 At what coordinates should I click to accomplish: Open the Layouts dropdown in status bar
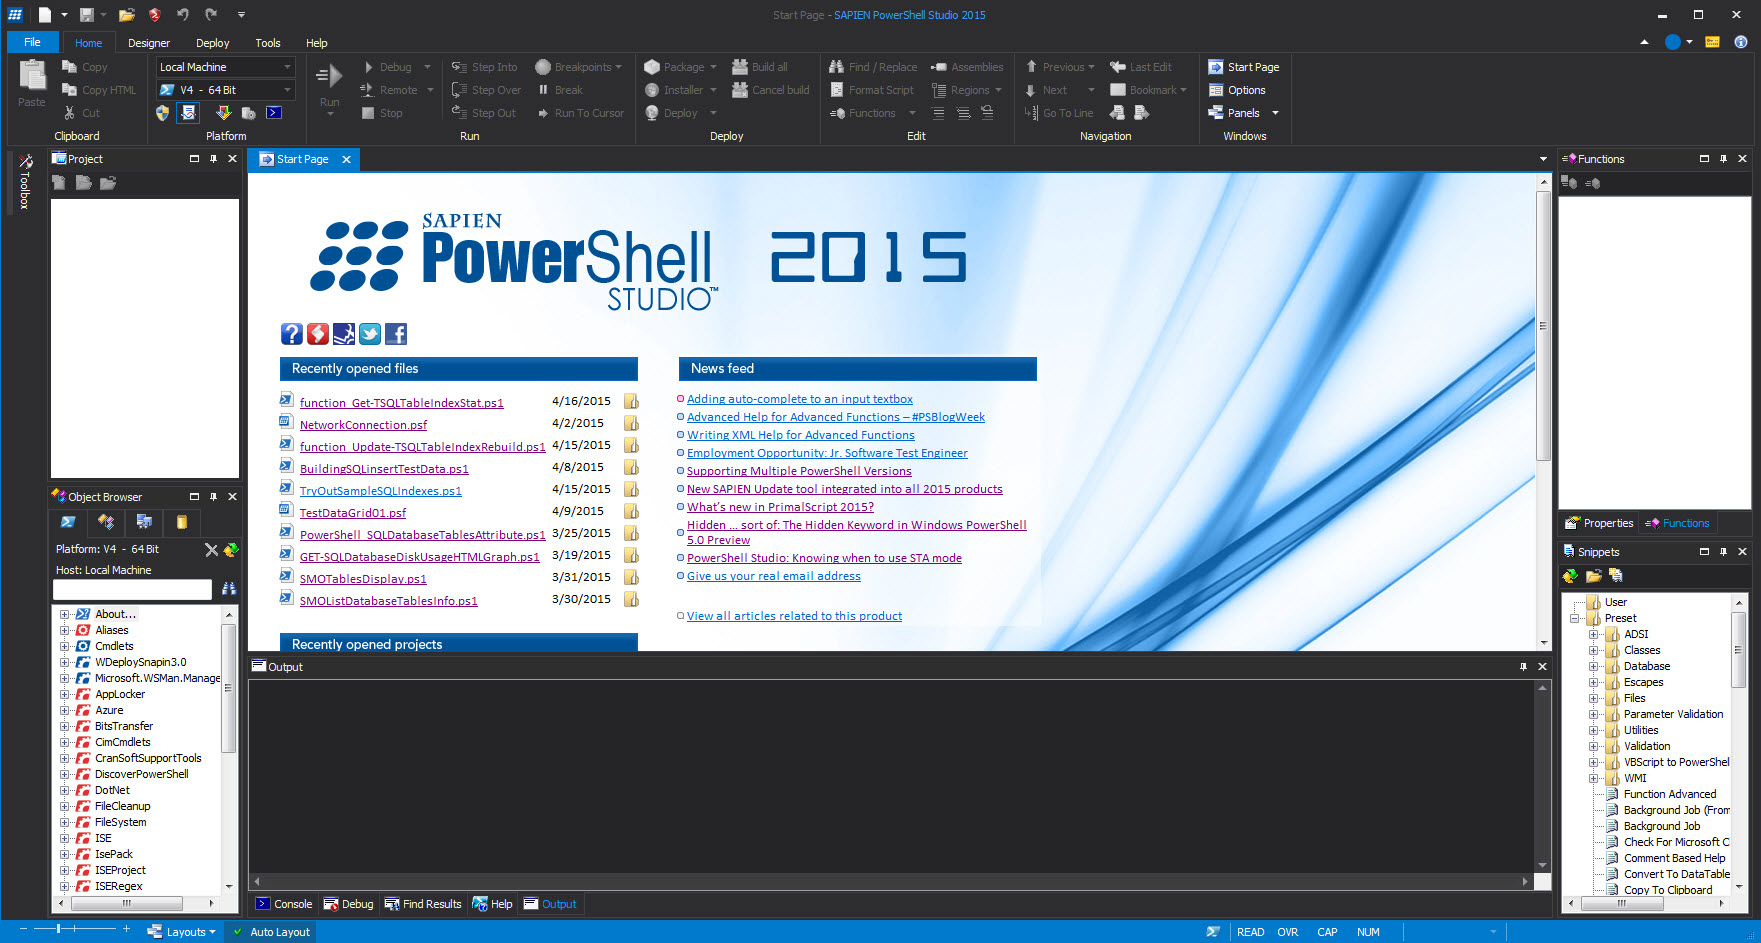click(180, 932)
